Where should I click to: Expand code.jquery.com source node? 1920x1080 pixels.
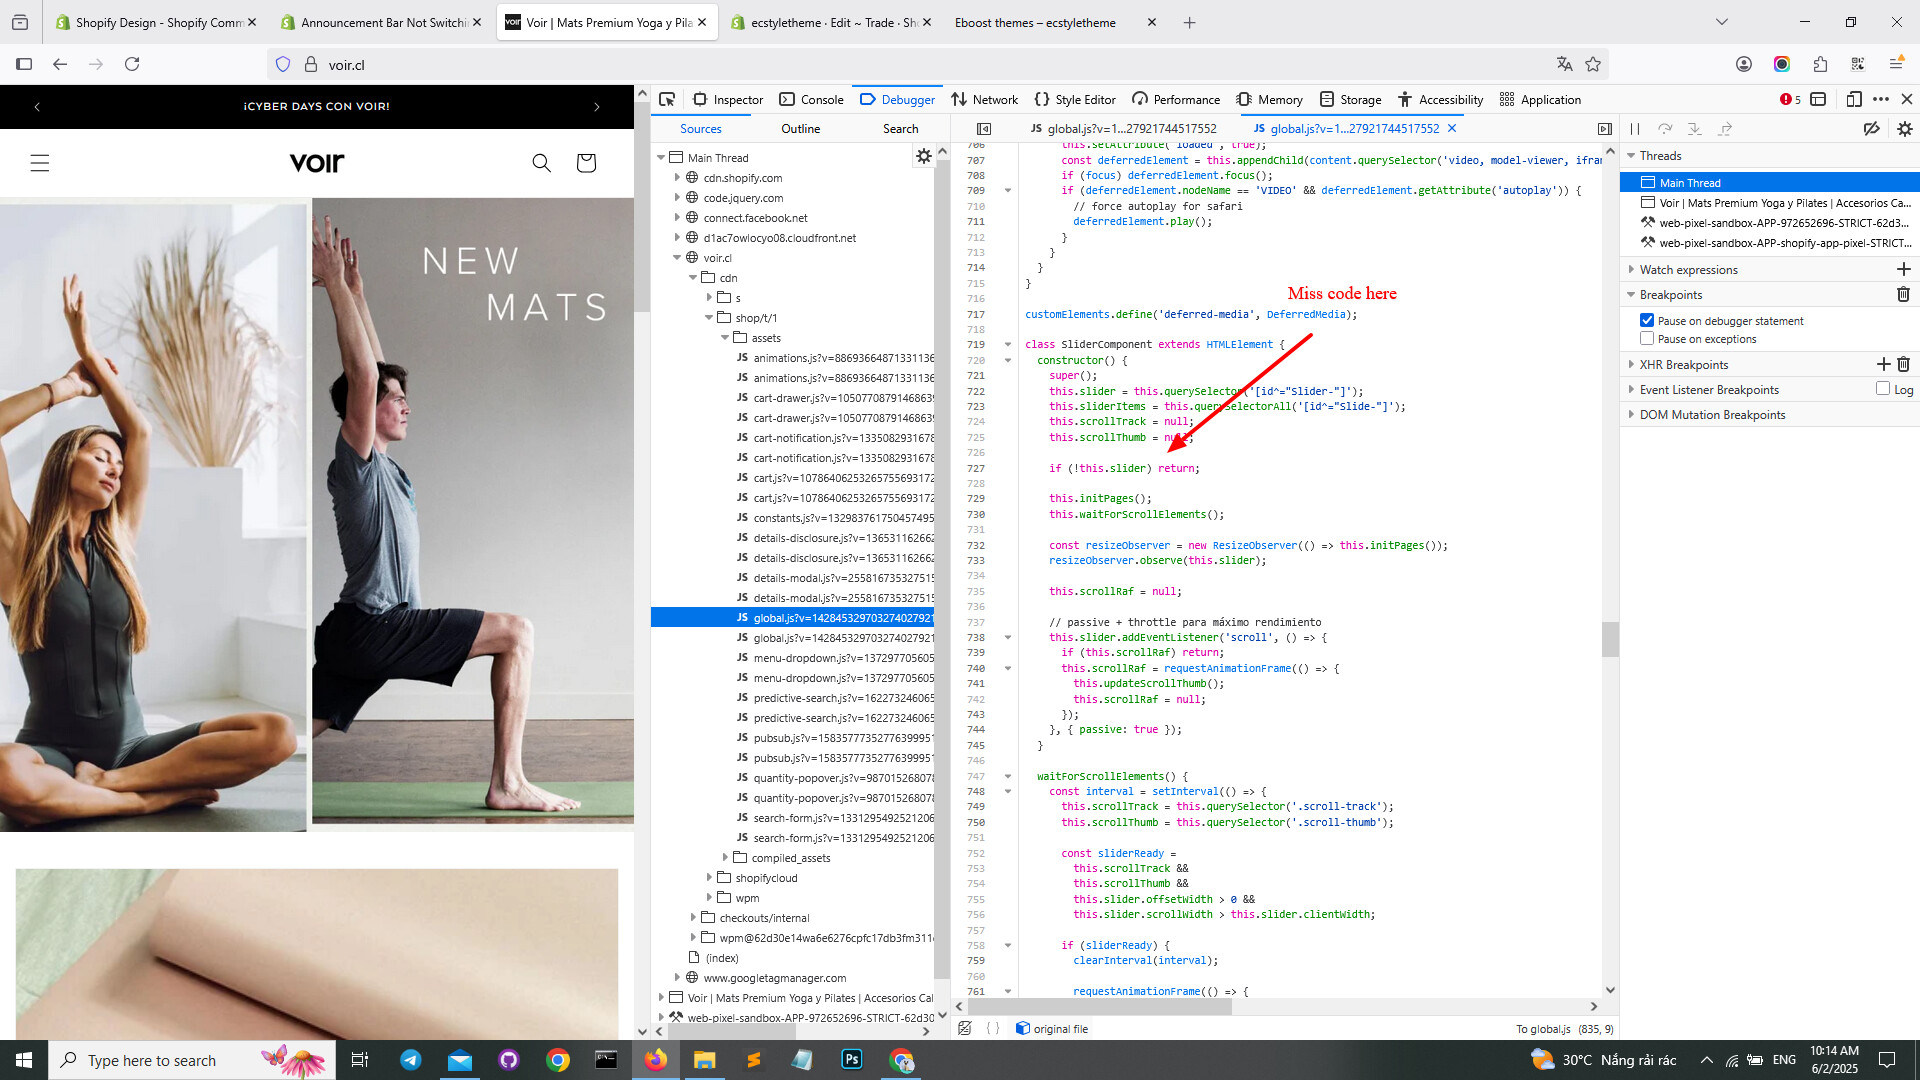(x=677, y=198)
